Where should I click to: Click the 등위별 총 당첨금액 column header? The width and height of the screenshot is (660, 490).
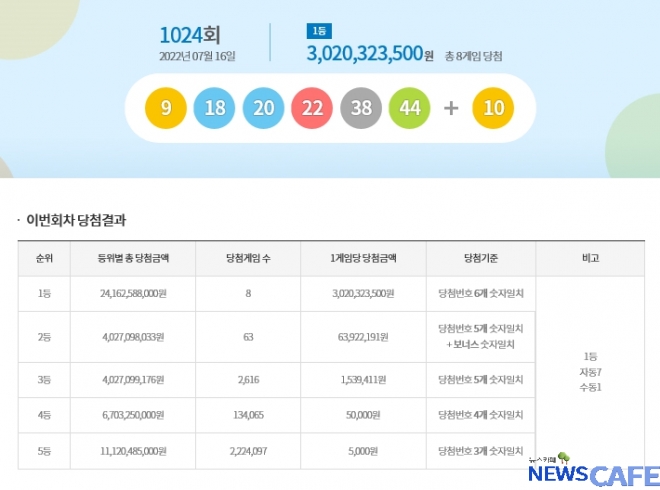coord(134,258)
